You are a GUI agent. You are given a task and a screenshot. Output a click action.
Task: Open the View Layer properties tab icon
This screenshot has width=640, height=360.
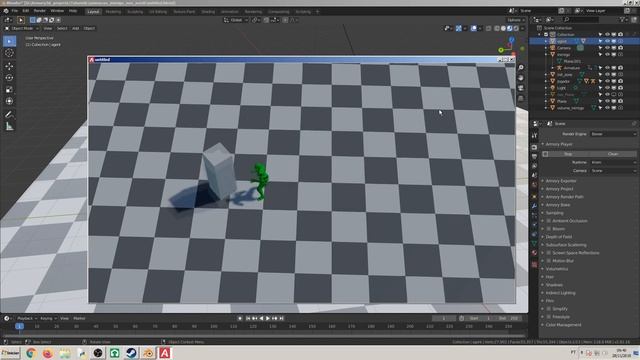tap(534, 166)
